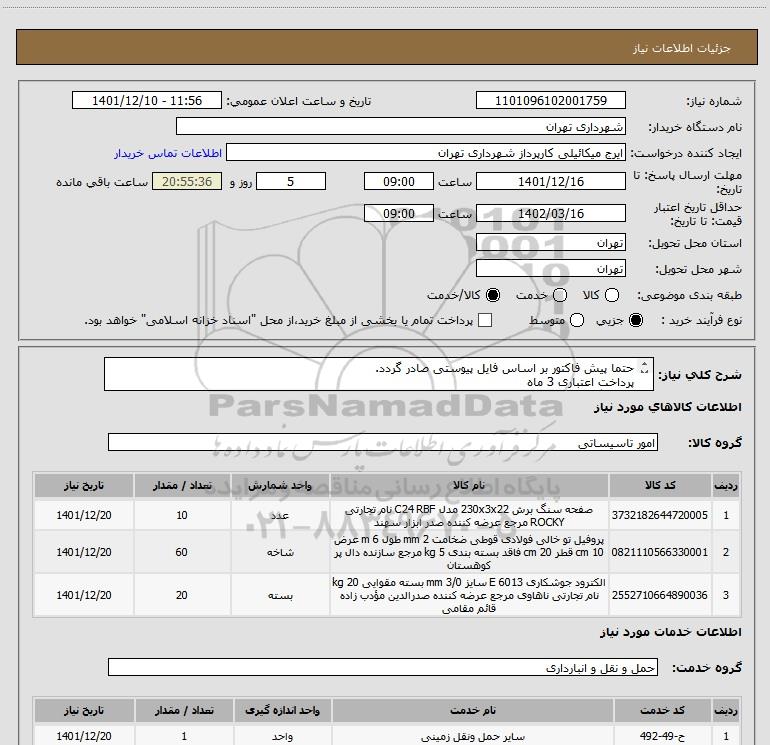
Task: Click the واحد اندازه گیری column header
Action: click(282, 710)
